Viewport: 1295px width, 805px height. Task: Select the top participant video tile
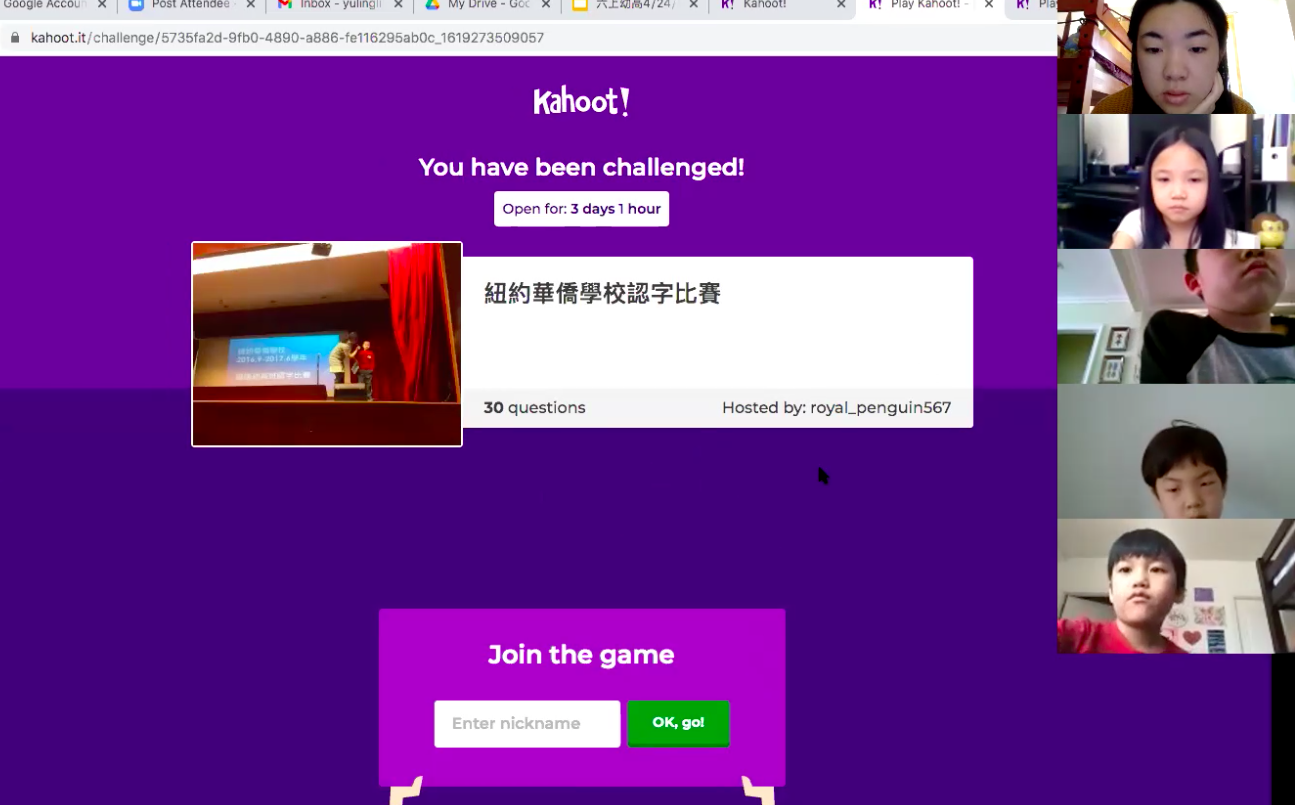(x=1175, y=57)
